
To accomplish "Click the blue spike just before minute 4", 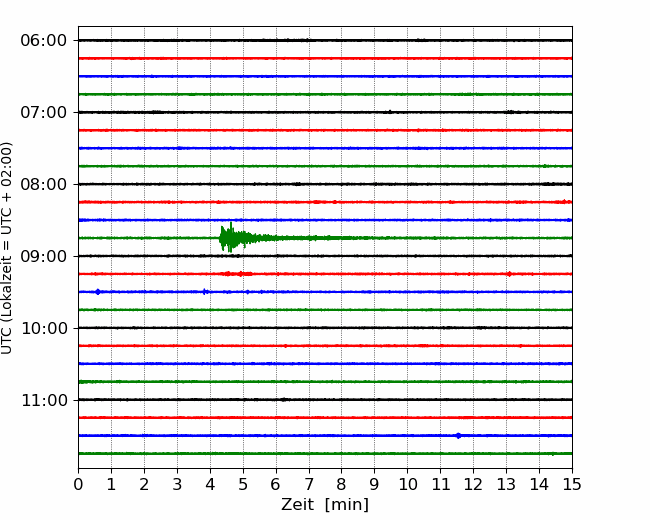I will point(204,292).
